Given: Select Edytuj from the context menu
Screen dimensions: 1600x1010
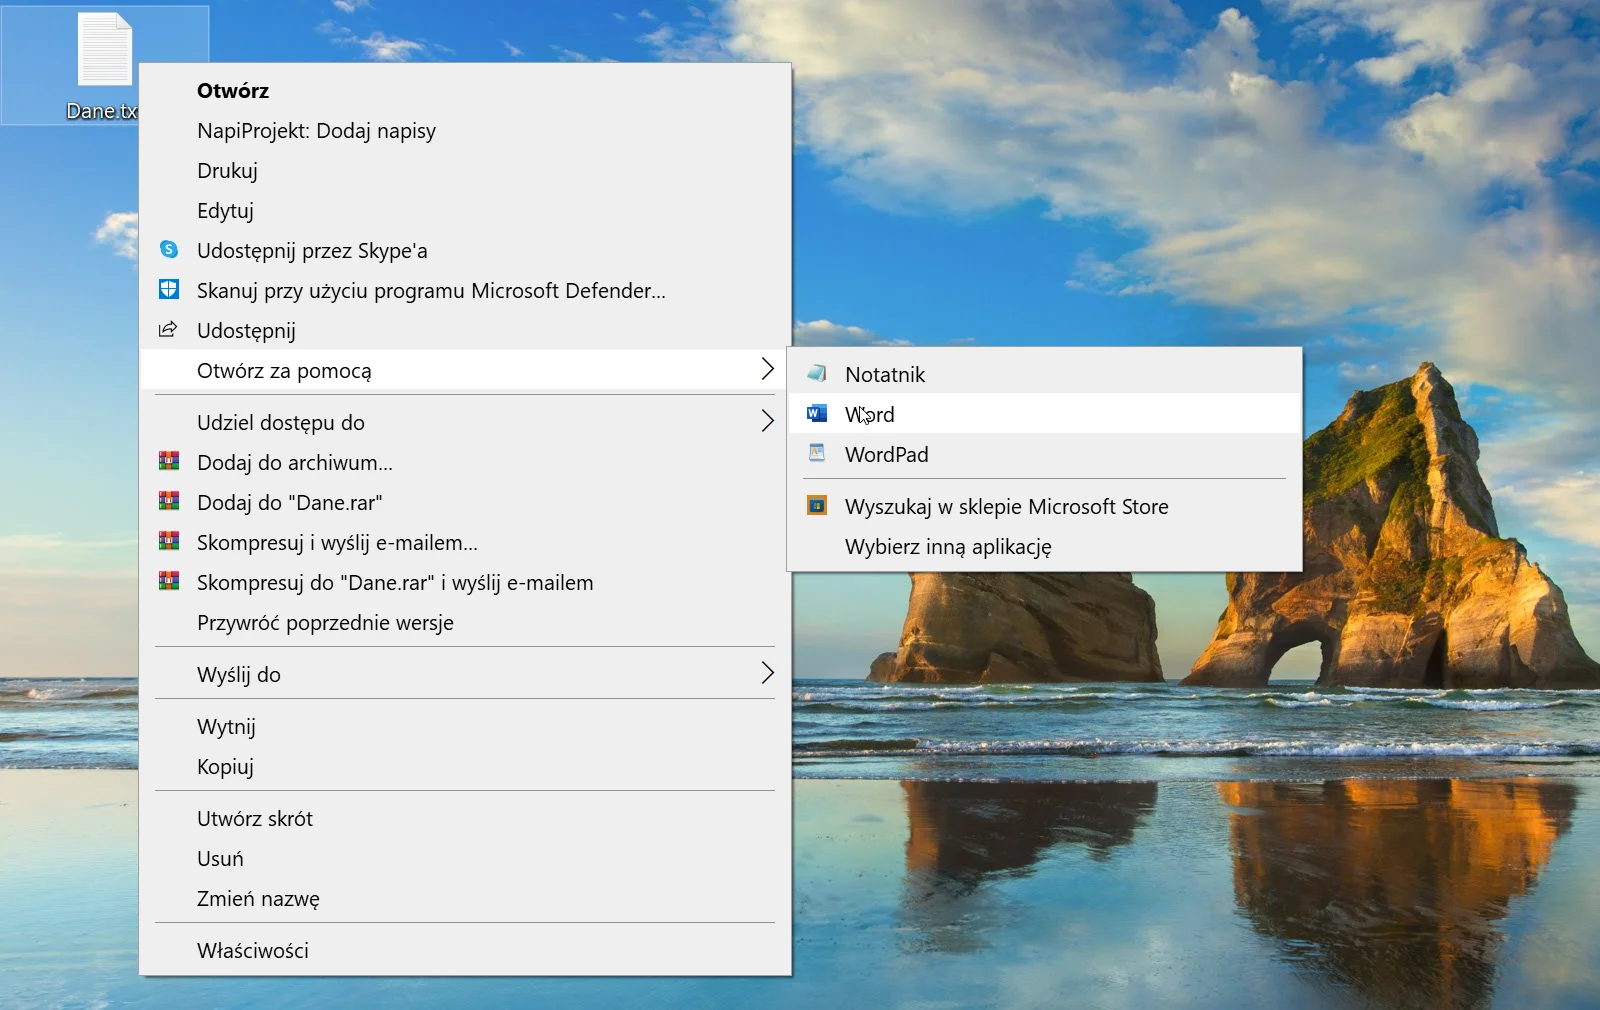Looking at the screenshot, I should (465, 211).
